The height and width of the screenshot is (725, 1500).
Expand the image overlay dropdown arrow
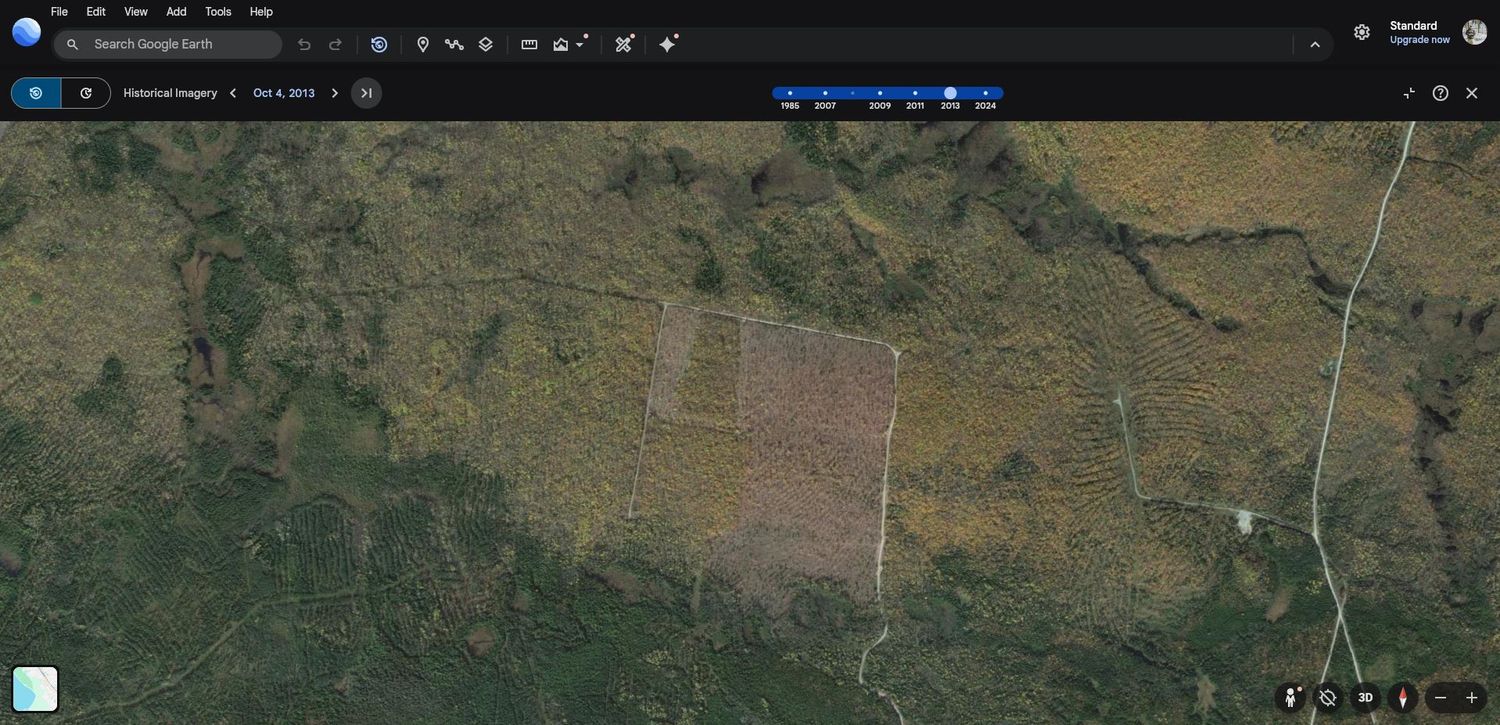pos(579,45)
